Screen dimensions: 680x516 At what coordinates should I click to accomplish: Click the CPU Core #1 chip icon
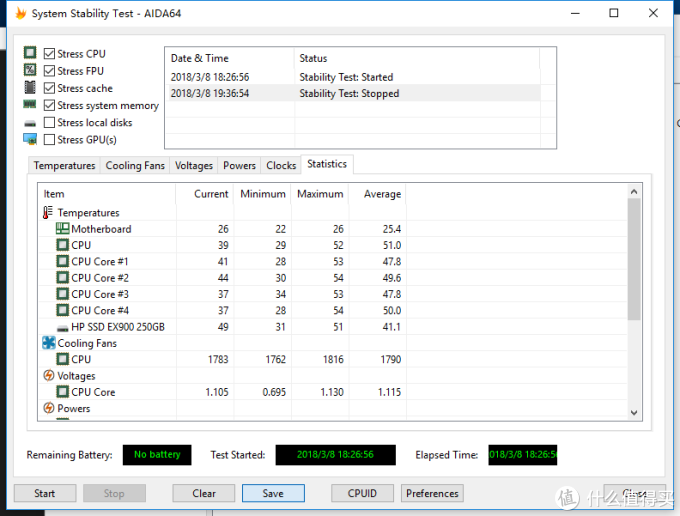pyautogui.click(x=62, y=261)
